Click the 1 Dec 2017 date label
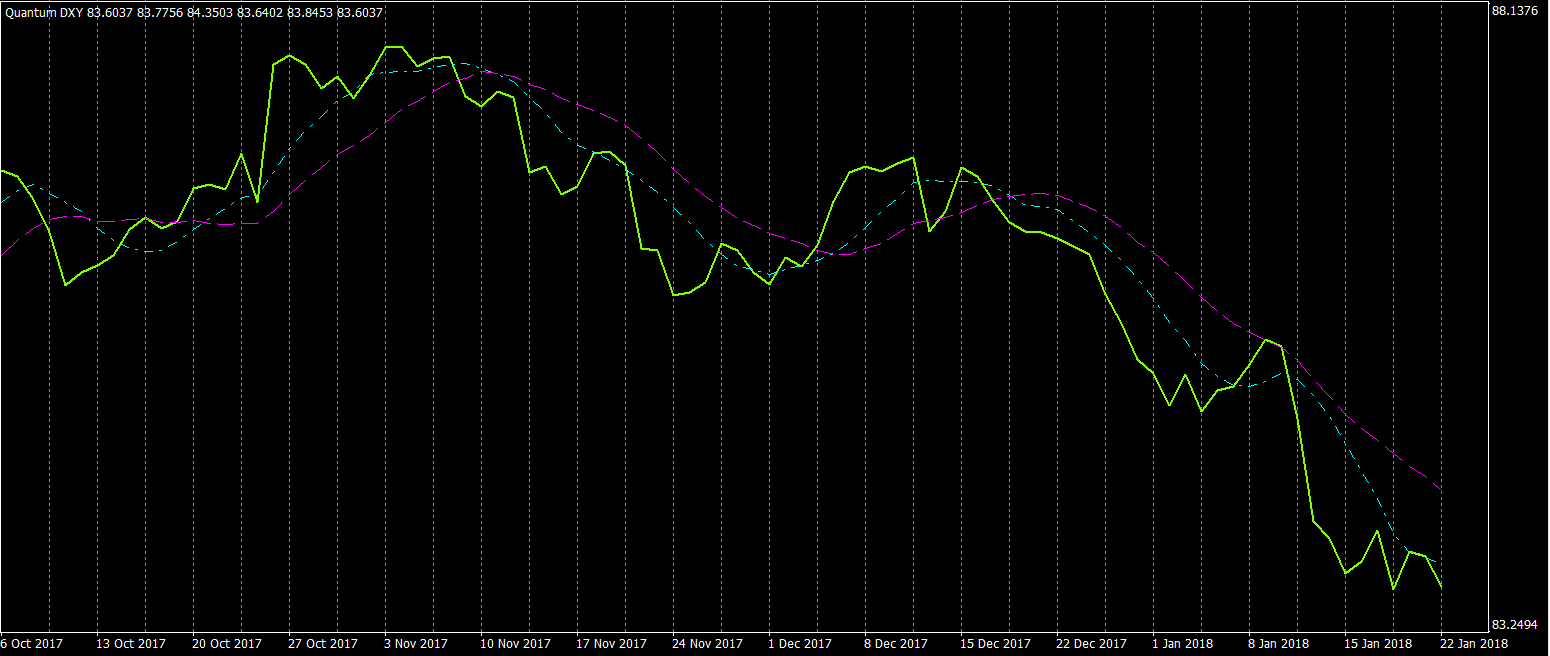Screen dimensions: 1550x656 pyautogui.click(x=800, y=644)
